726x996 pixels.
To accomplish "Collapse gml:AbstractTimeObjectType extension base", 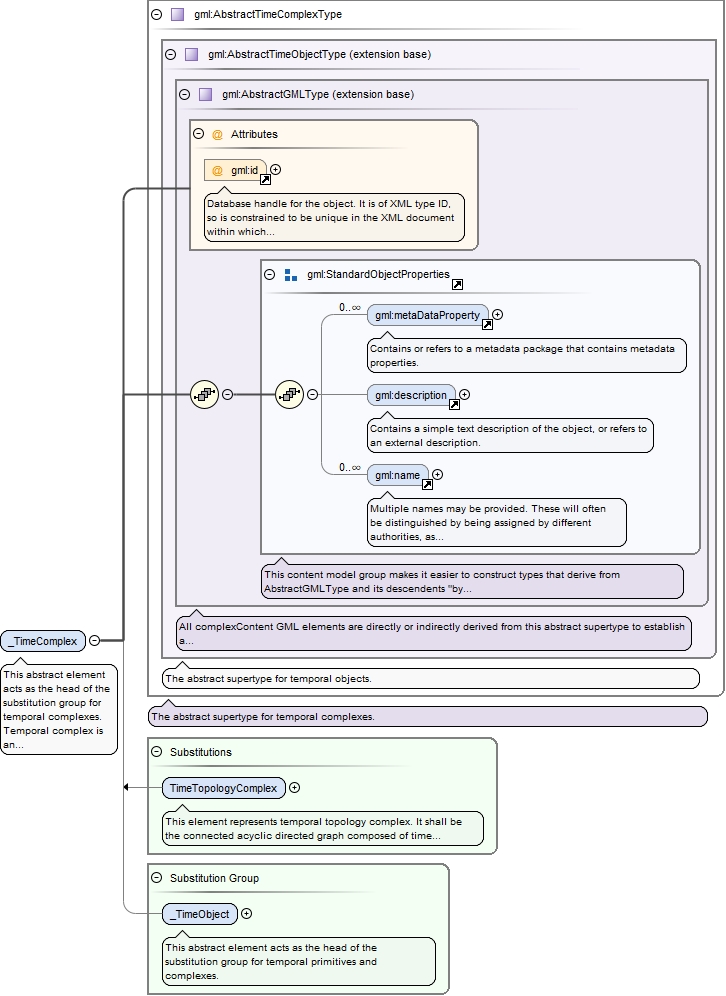I will [x=170, y=54].
